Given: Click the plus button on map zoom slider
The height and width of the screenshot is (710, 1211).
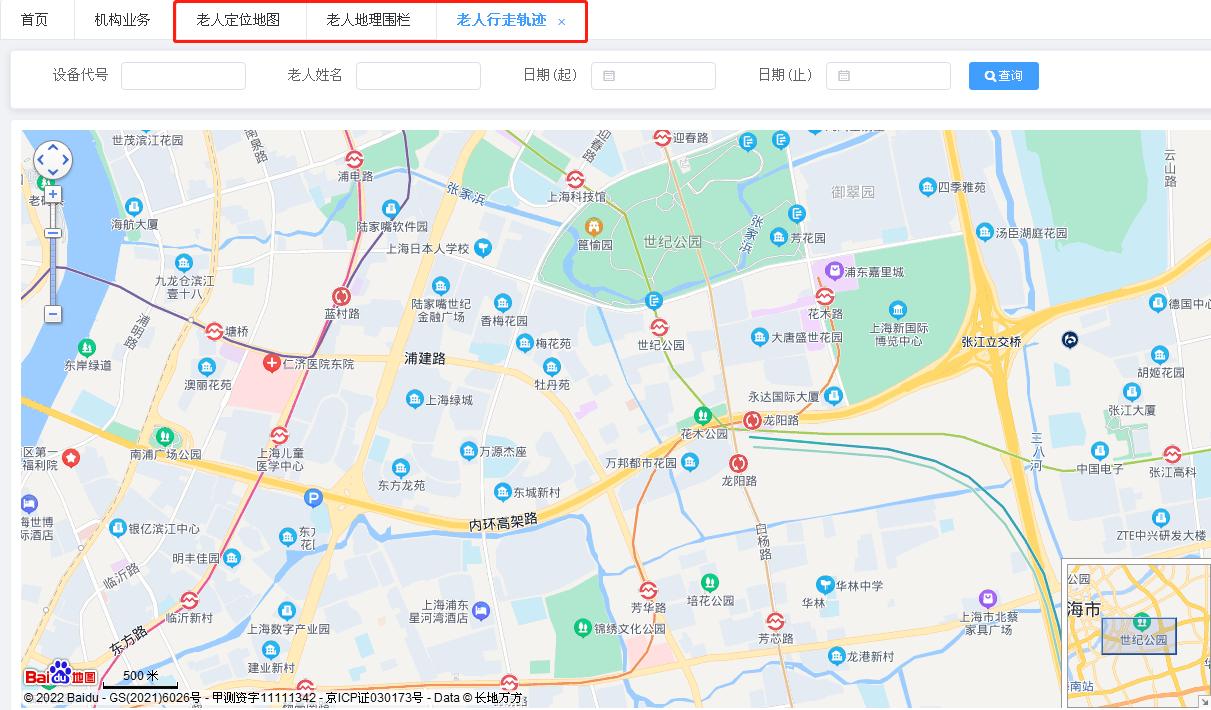Looking at the screenshot, I should point(52,193).
